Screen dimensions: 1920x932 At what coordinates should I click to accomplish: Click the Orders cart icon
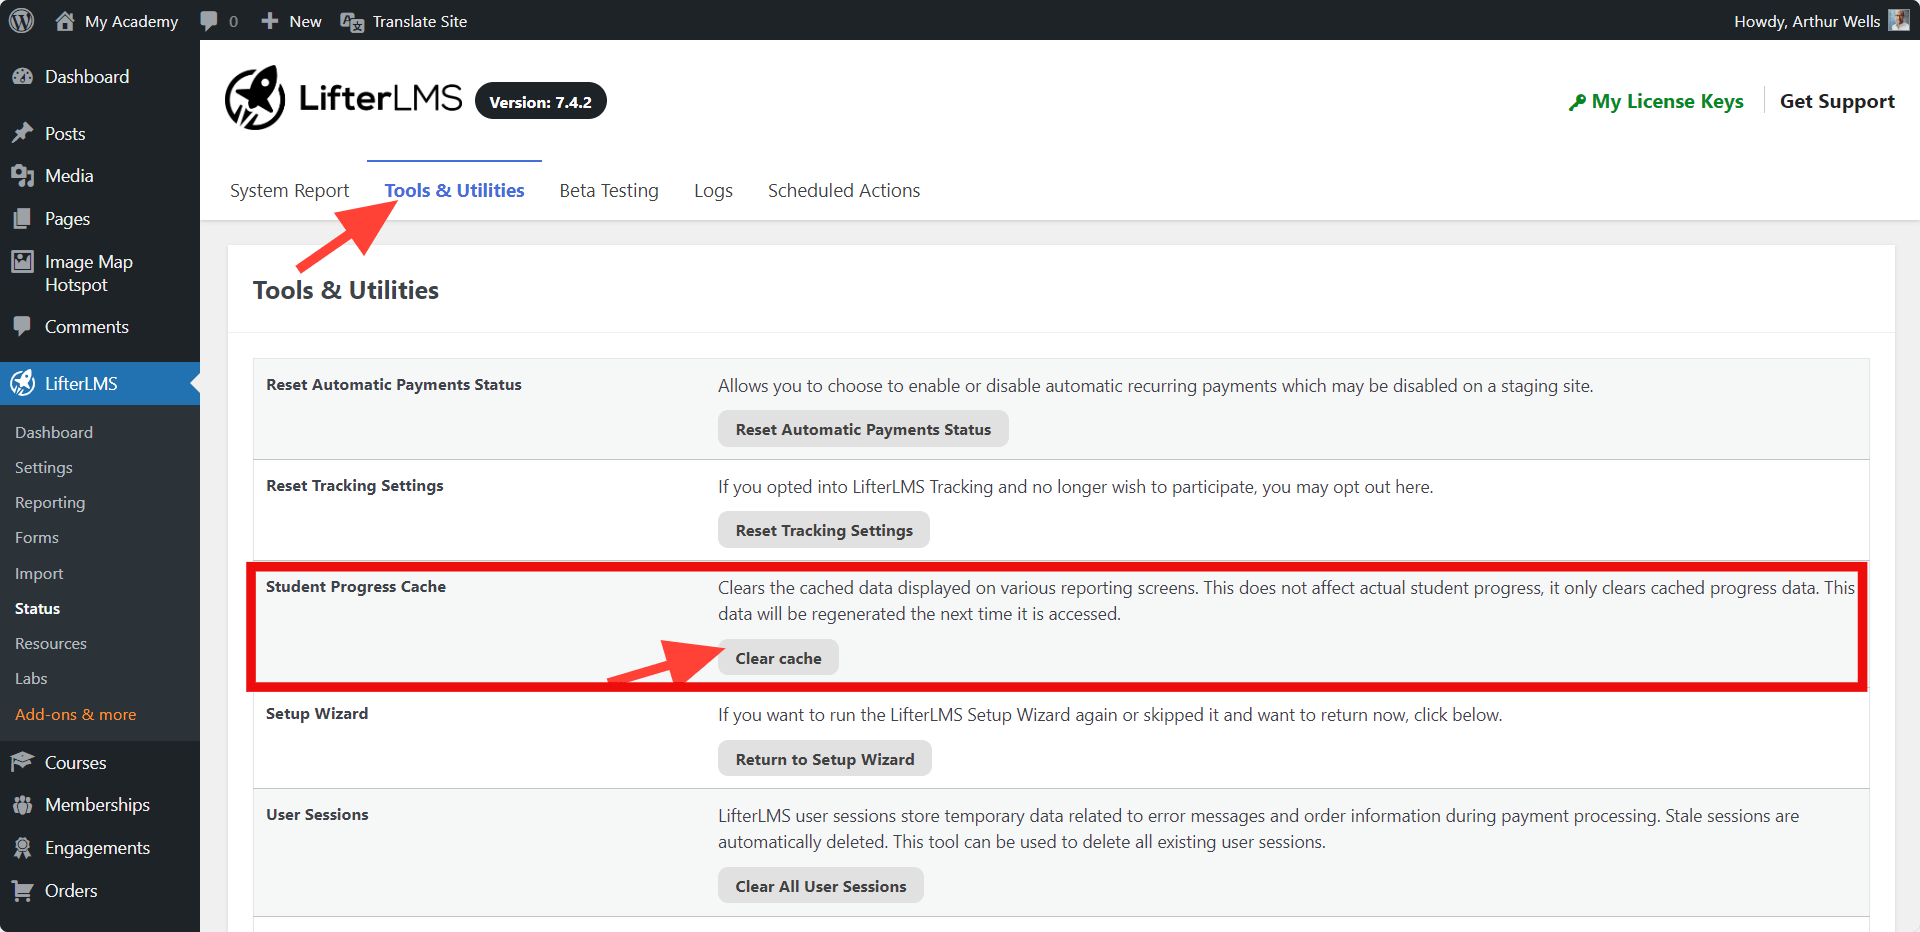(x=23, y=890)
